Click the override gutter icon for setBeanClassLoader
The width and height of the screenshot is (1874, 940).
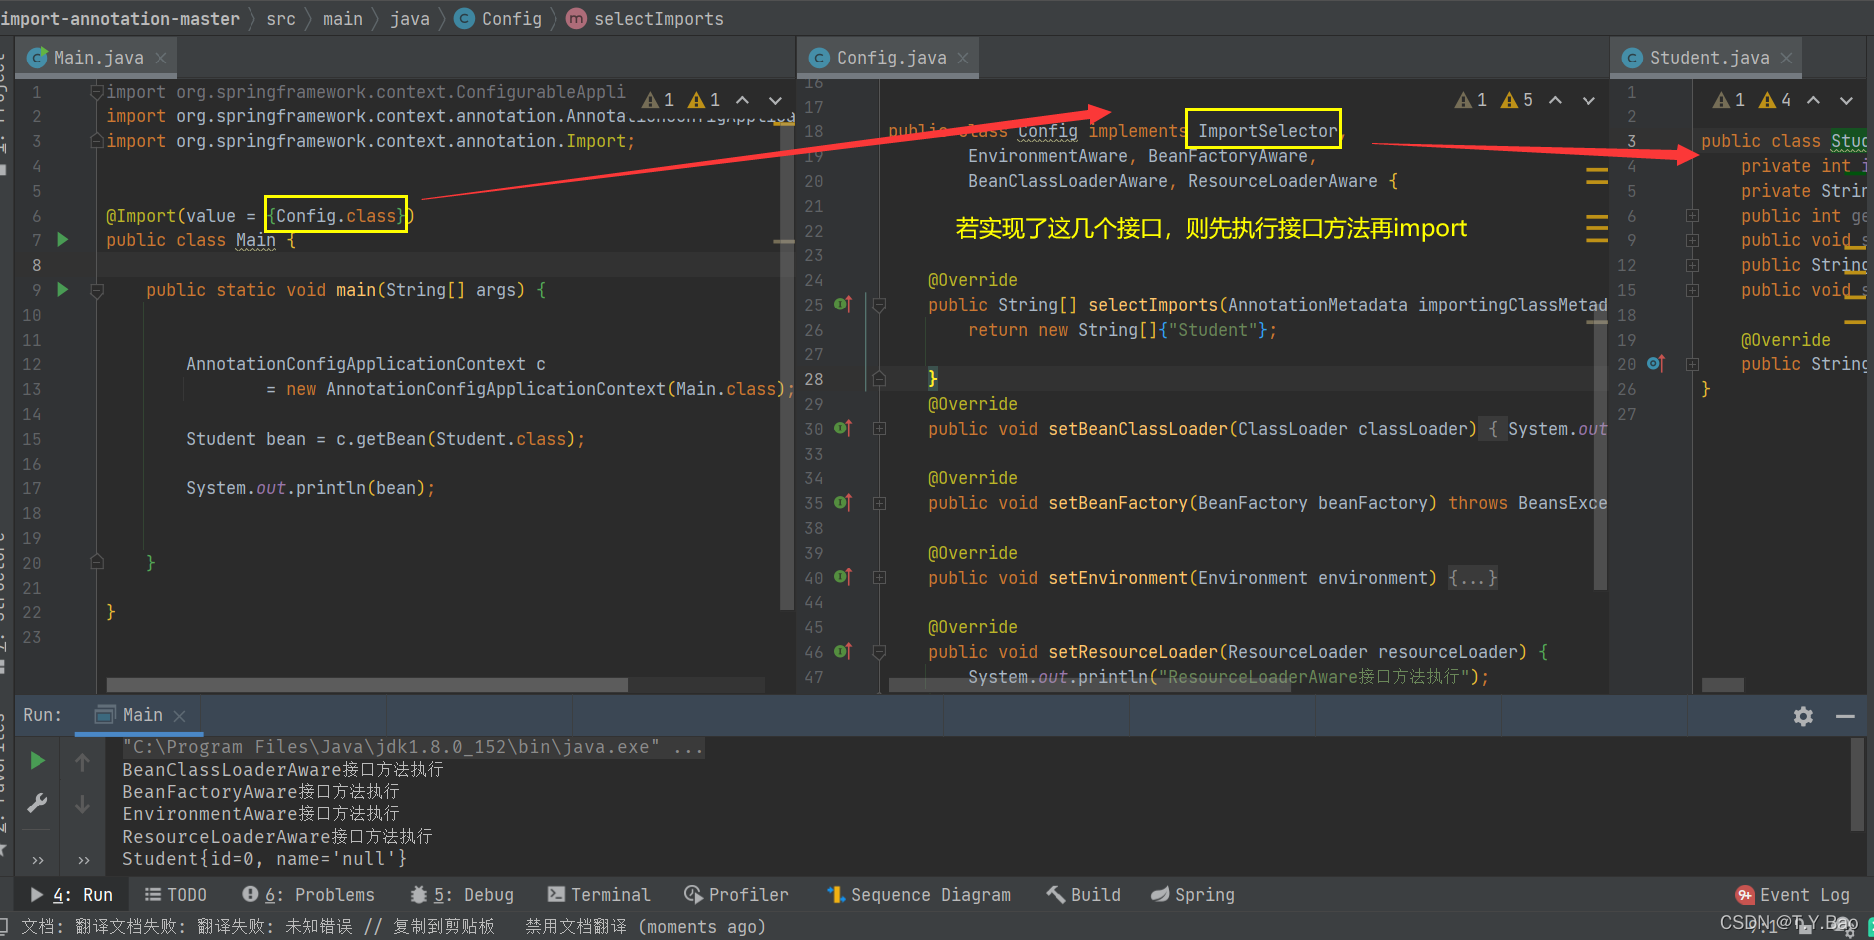pos(843,428)
